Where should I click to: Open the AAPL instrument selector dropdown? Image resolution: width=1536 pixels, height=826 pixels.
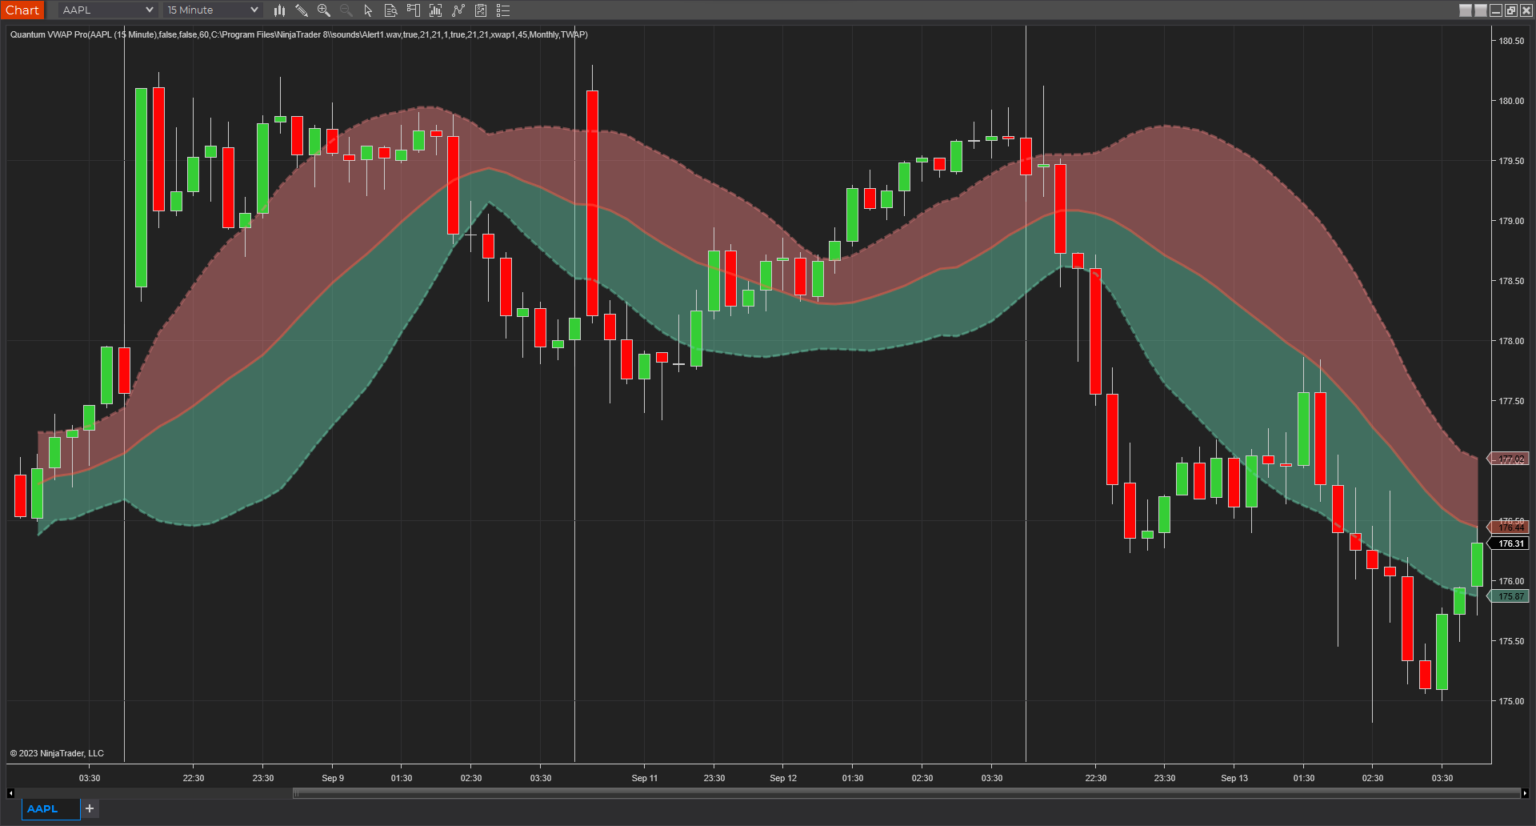(105, 10)
